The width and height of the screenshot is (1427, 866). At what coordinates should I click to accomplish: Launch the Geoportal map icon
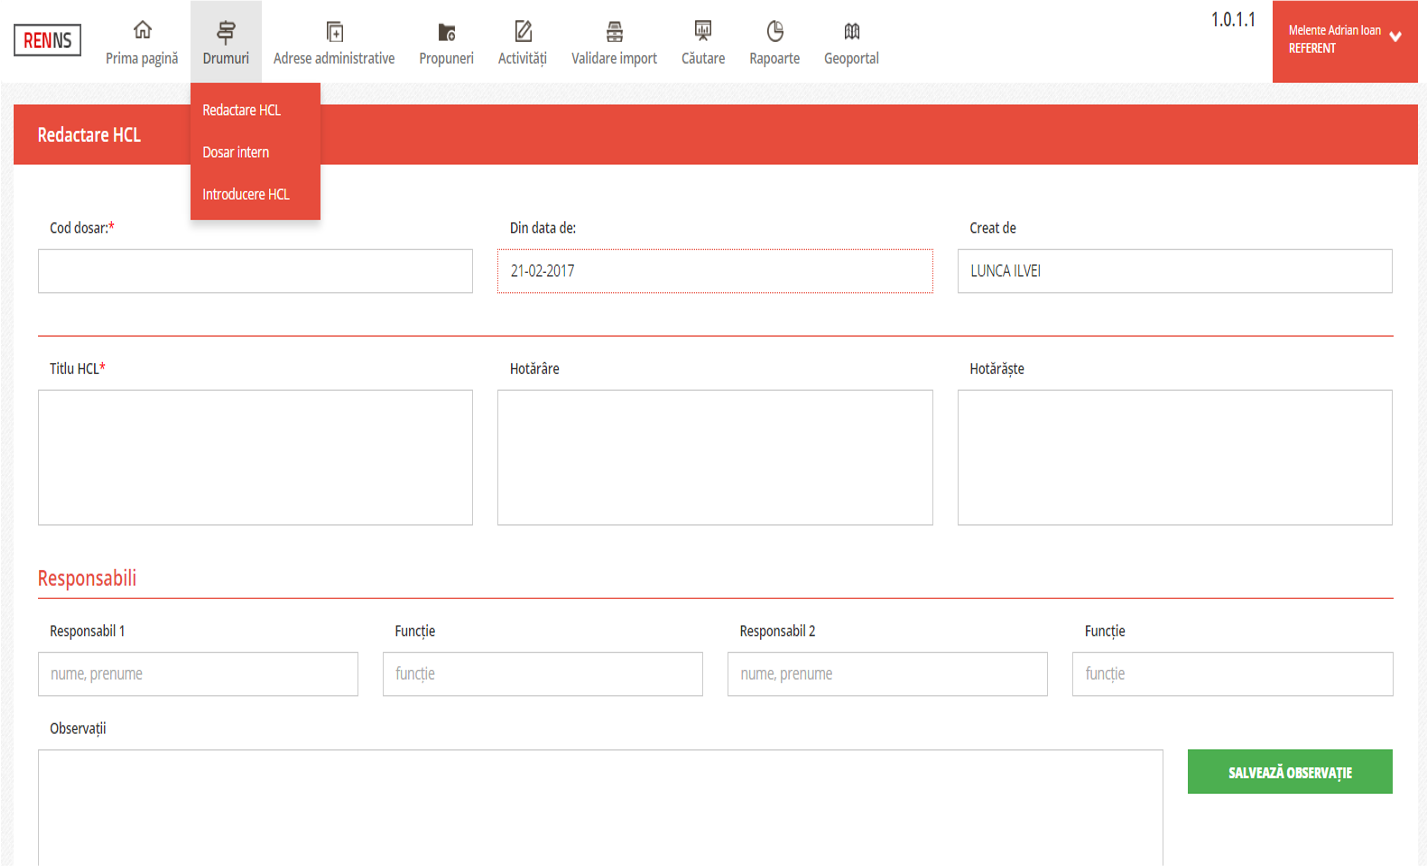[x=851, y=31]
